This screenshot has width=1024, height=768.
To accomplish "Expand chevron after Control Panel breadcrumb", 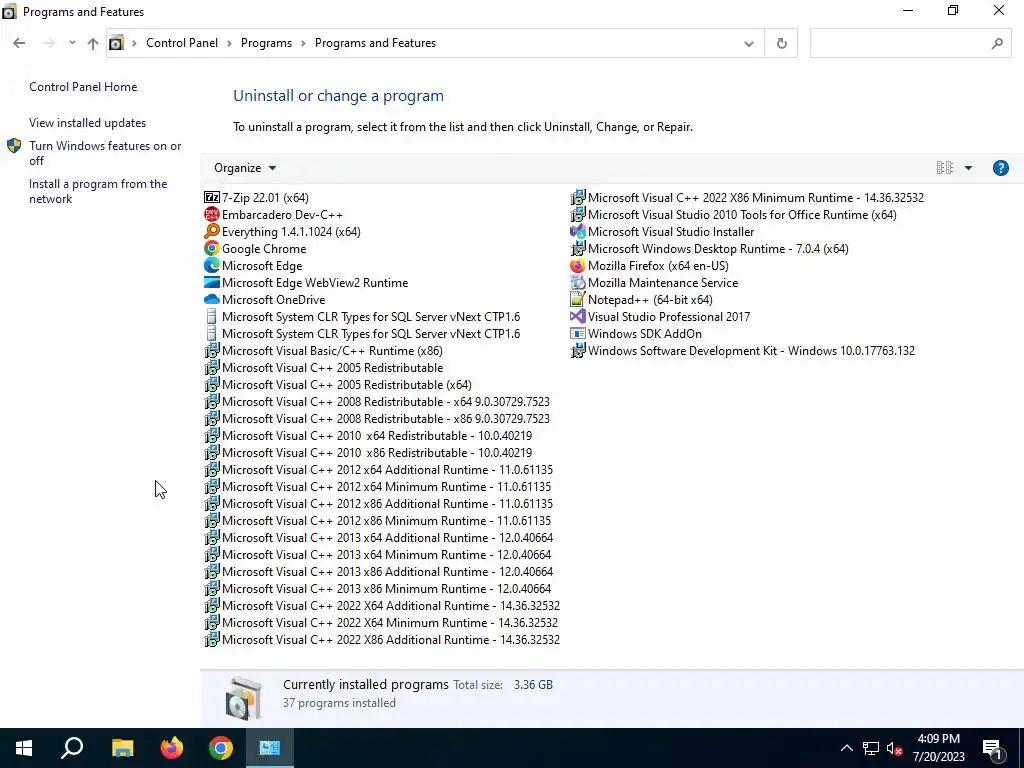I will 229,43.
